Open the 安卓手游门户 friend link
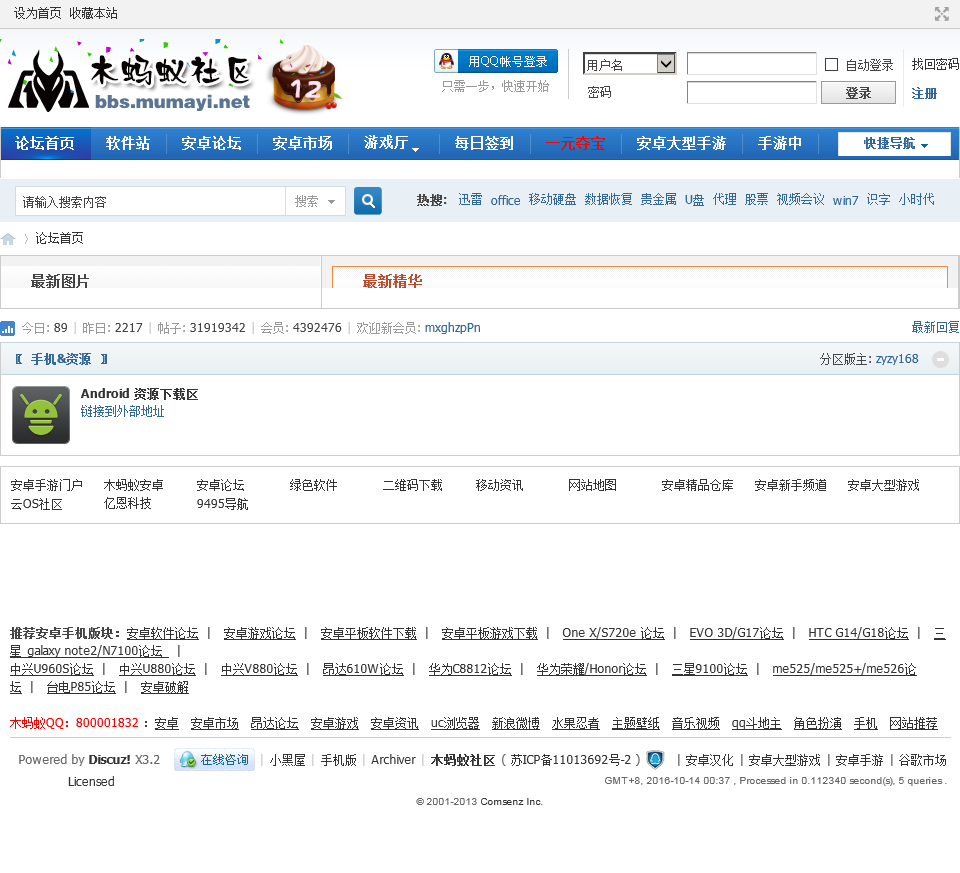This screenshot has width=960, height=873. (47, 485)
